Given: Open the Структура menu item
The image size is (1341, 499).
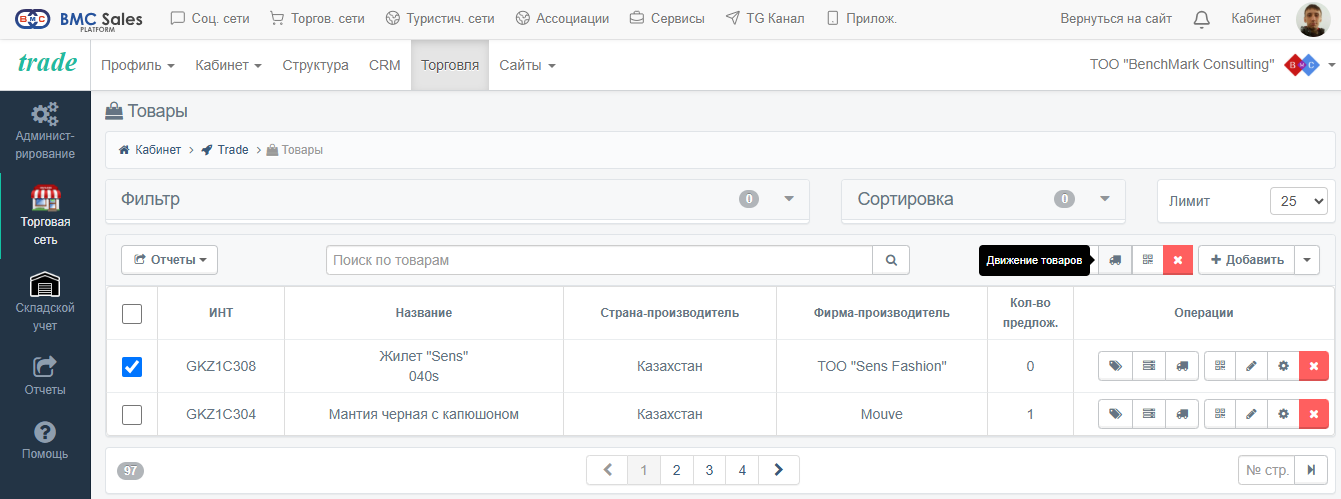Looking at the screenshot, I should tap(315, 65).
